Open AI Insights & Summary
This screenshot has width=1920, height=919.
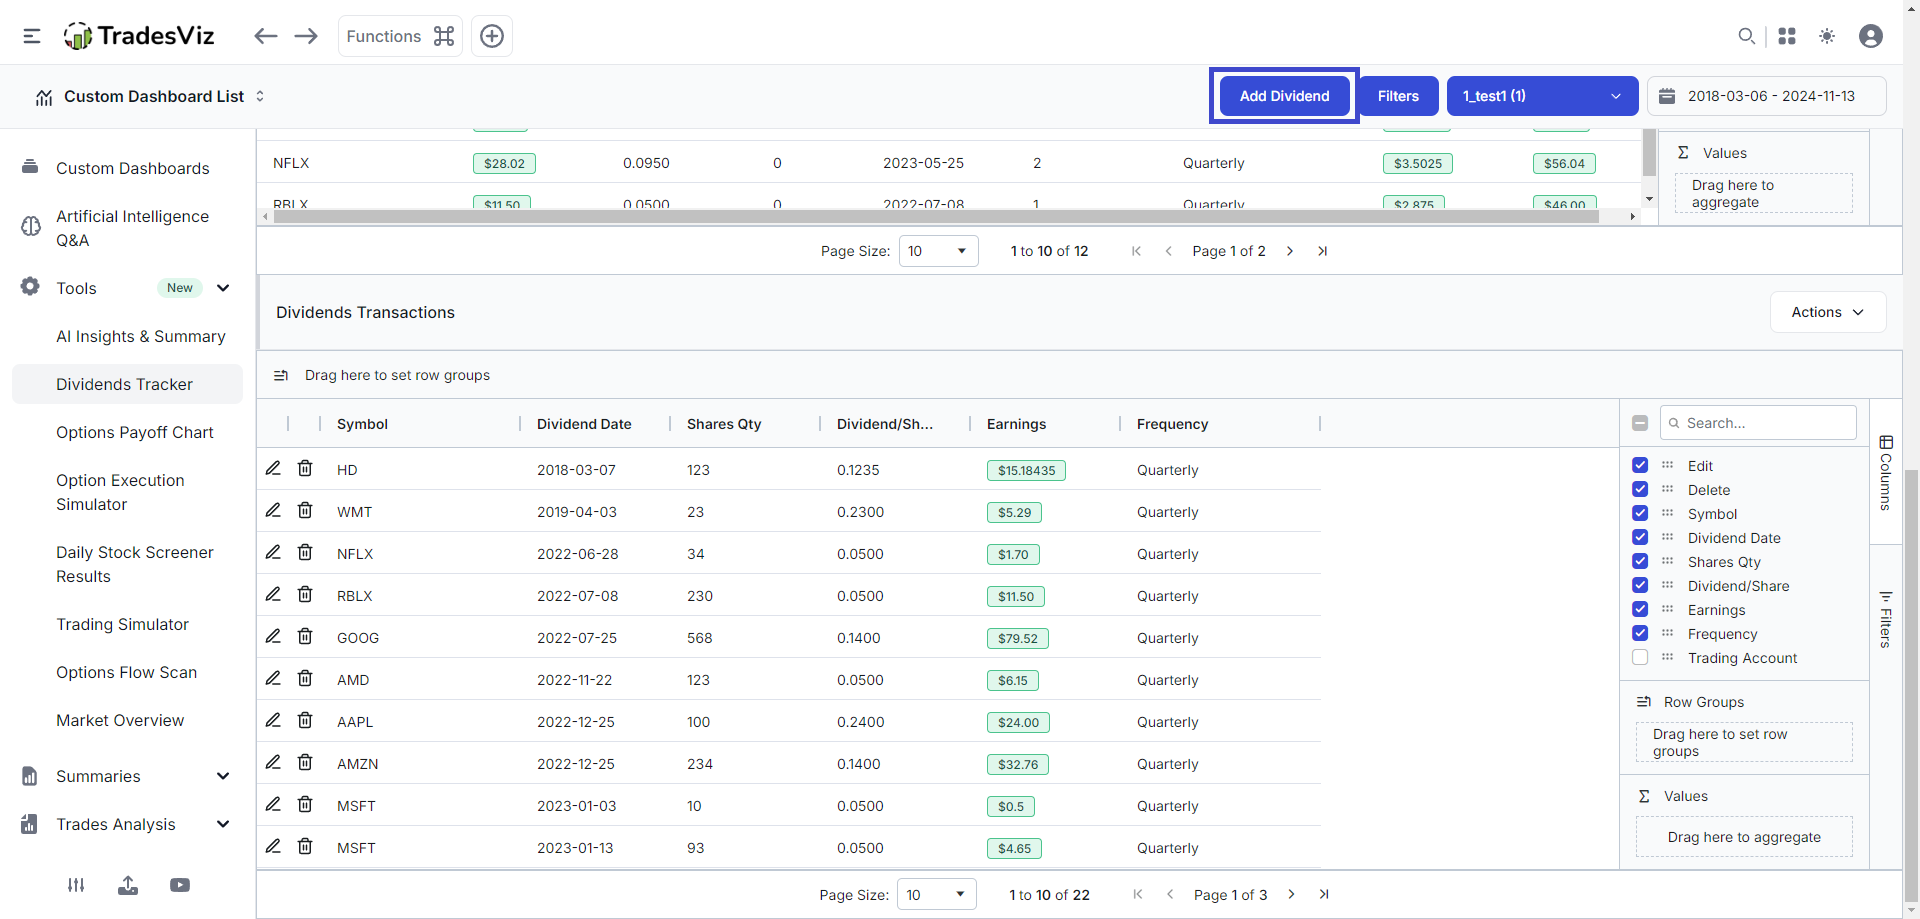[141, 336]
